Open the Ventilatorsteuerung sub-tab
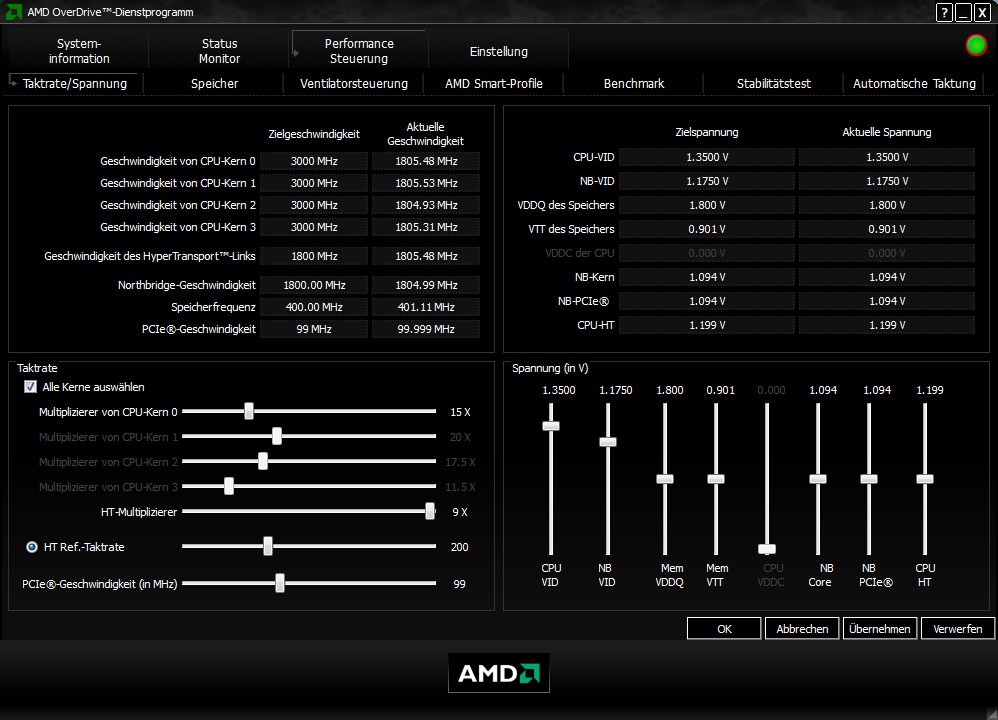The image size is (998, 720). click(354, 83)
